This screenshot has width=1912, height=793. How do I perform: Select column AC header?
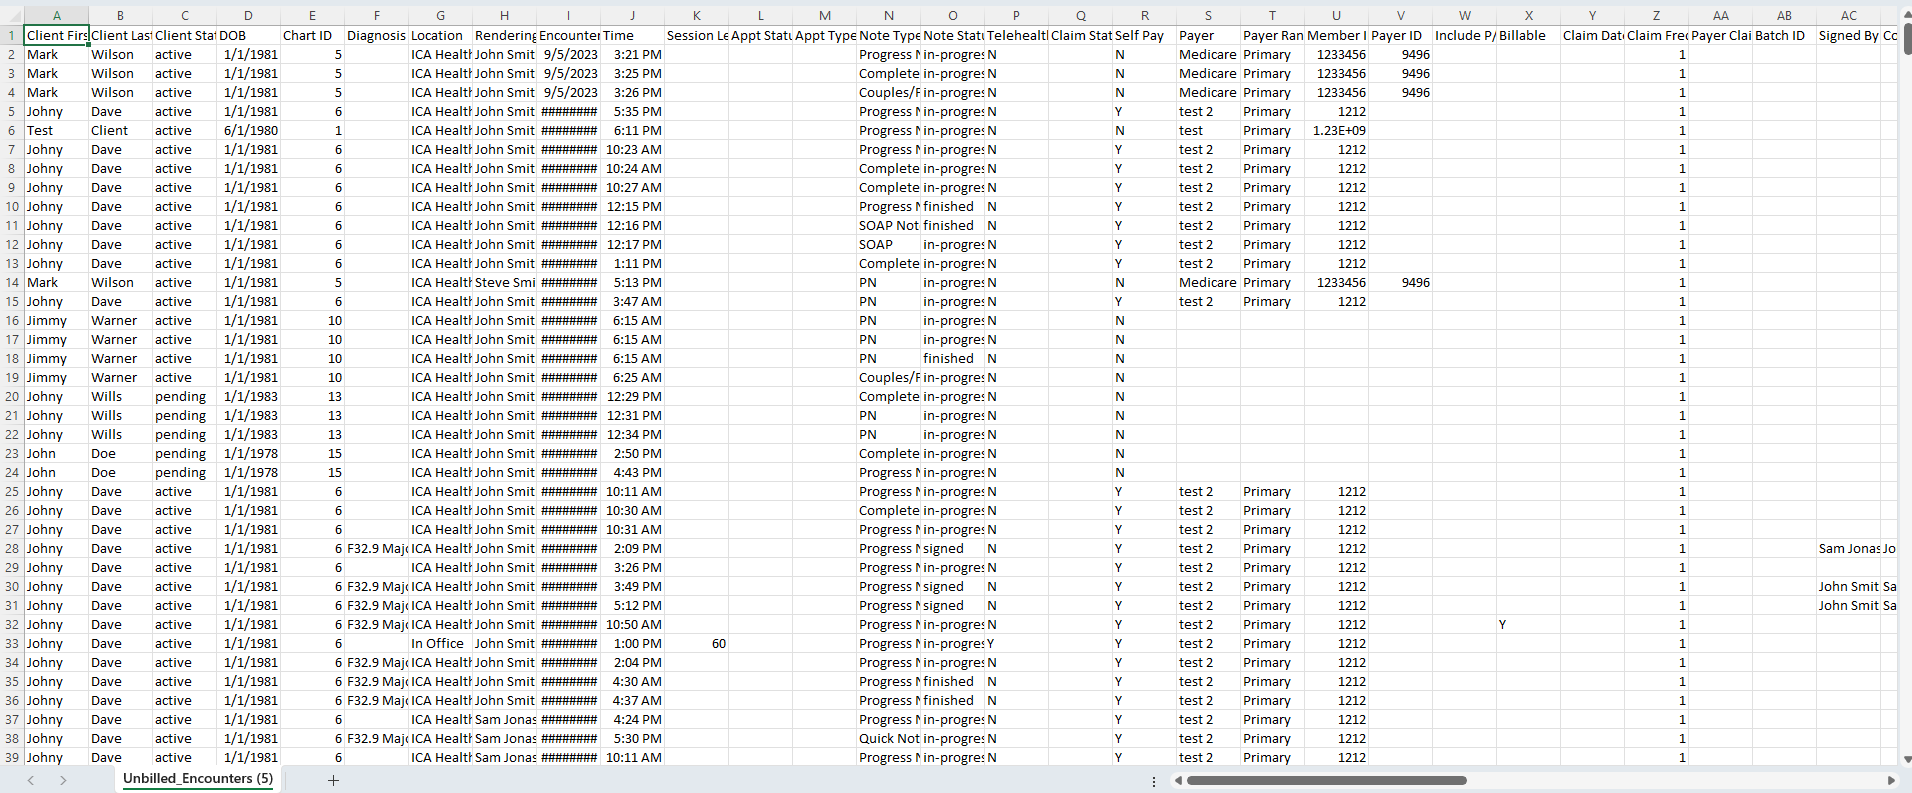(1848, 15)
